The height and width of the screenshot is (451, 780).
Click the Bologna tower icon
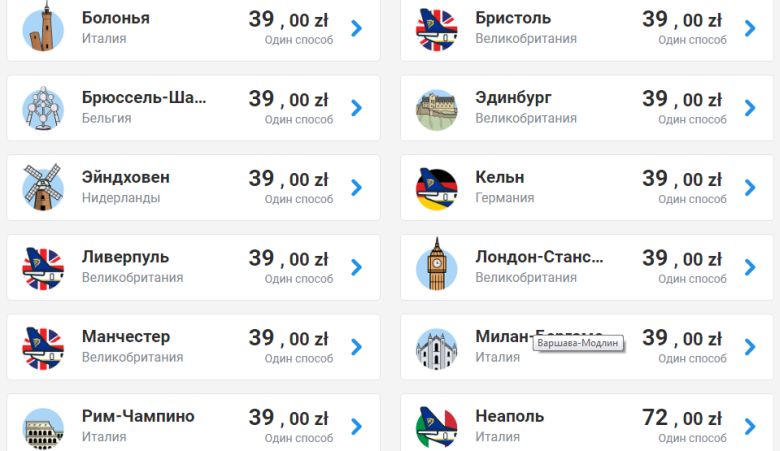coord(43,28)
